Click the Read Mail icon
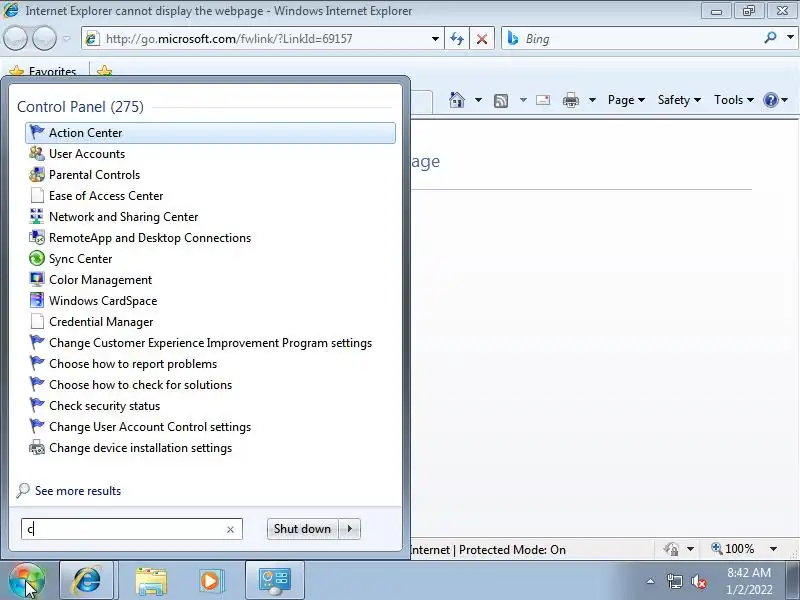 pyautogui.click(x=543, y=100)
